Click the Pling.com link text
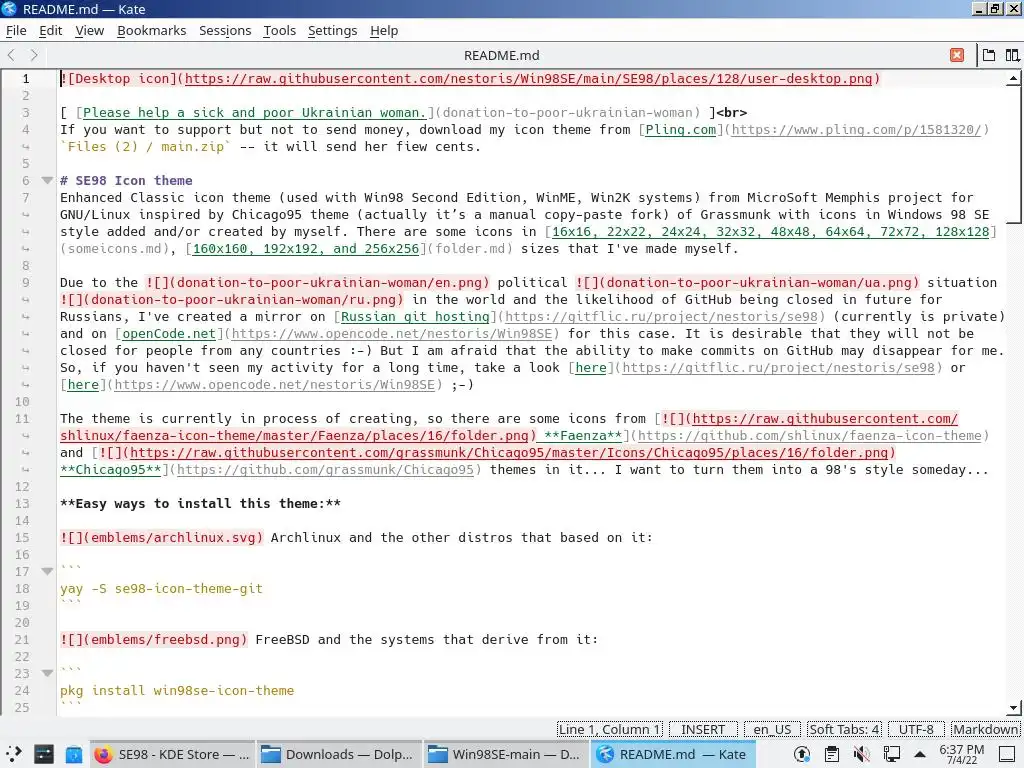Screen dimensions: 1024x768 click(680, 130)
